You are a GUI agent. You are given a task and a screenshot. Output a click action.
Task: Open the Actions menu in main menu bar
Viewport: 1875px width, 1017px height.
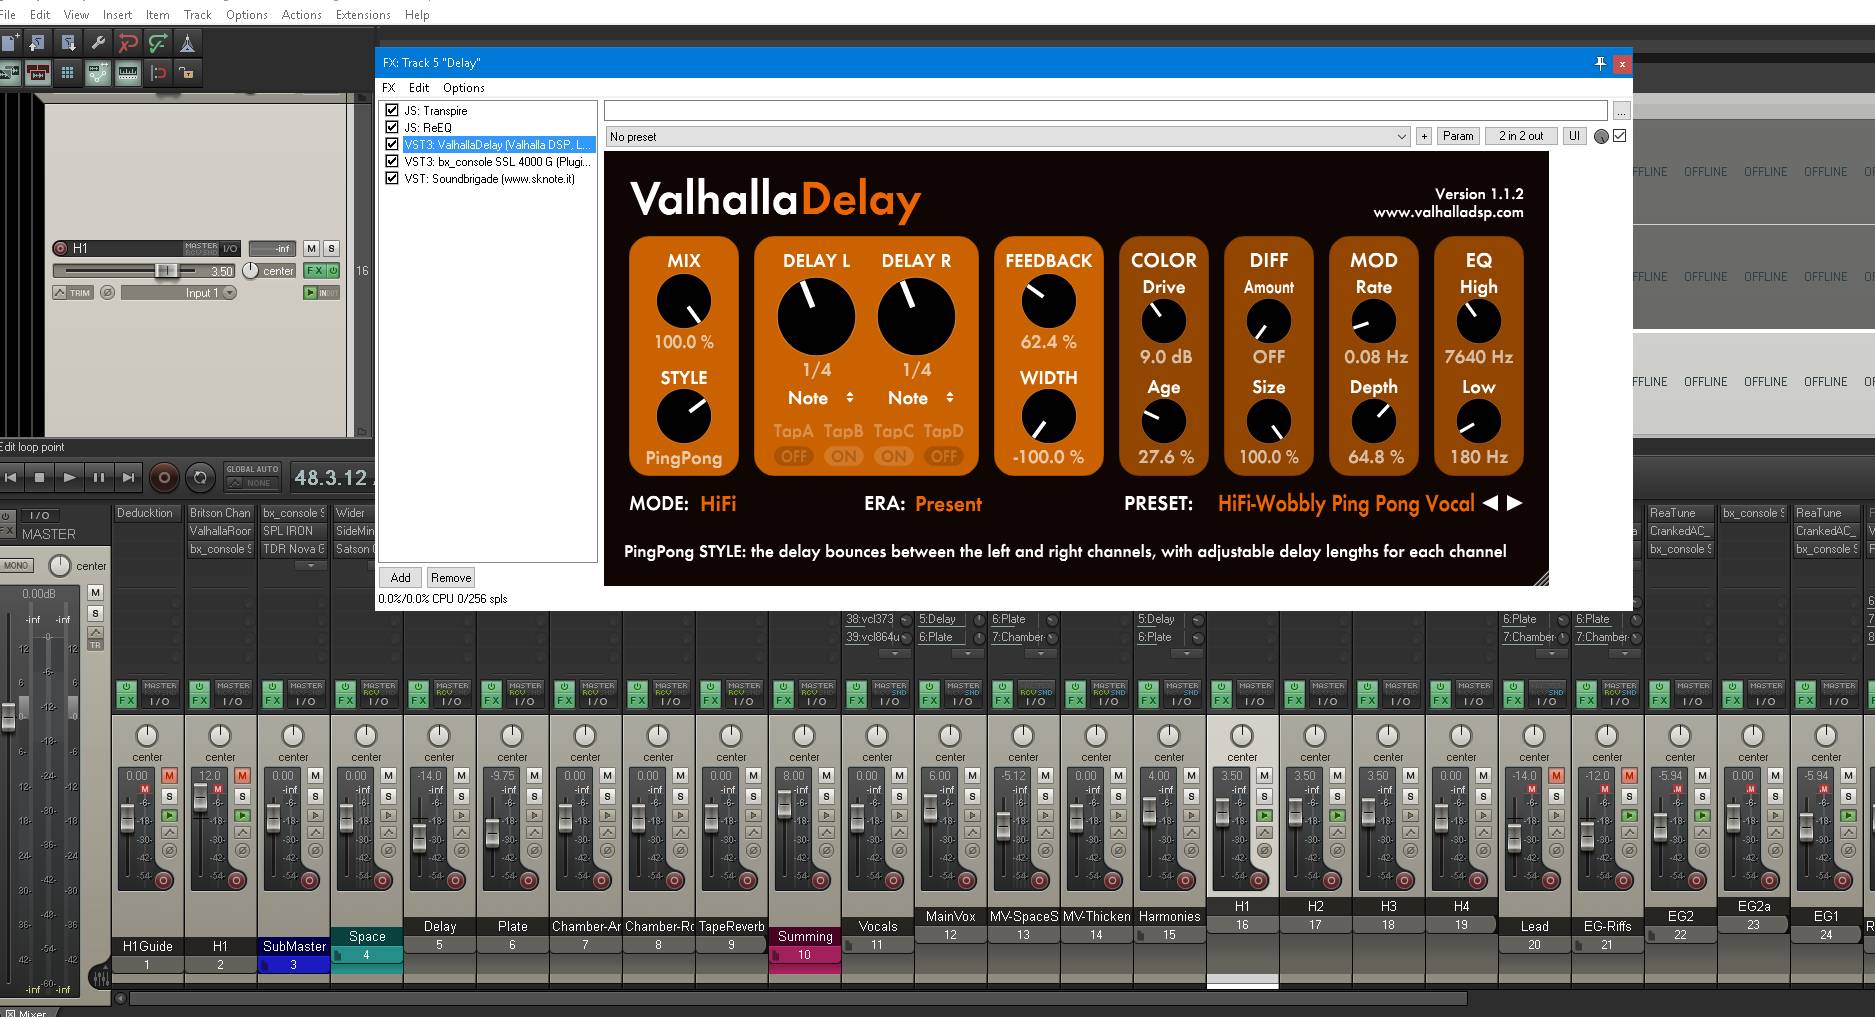(x=301, y=15)
